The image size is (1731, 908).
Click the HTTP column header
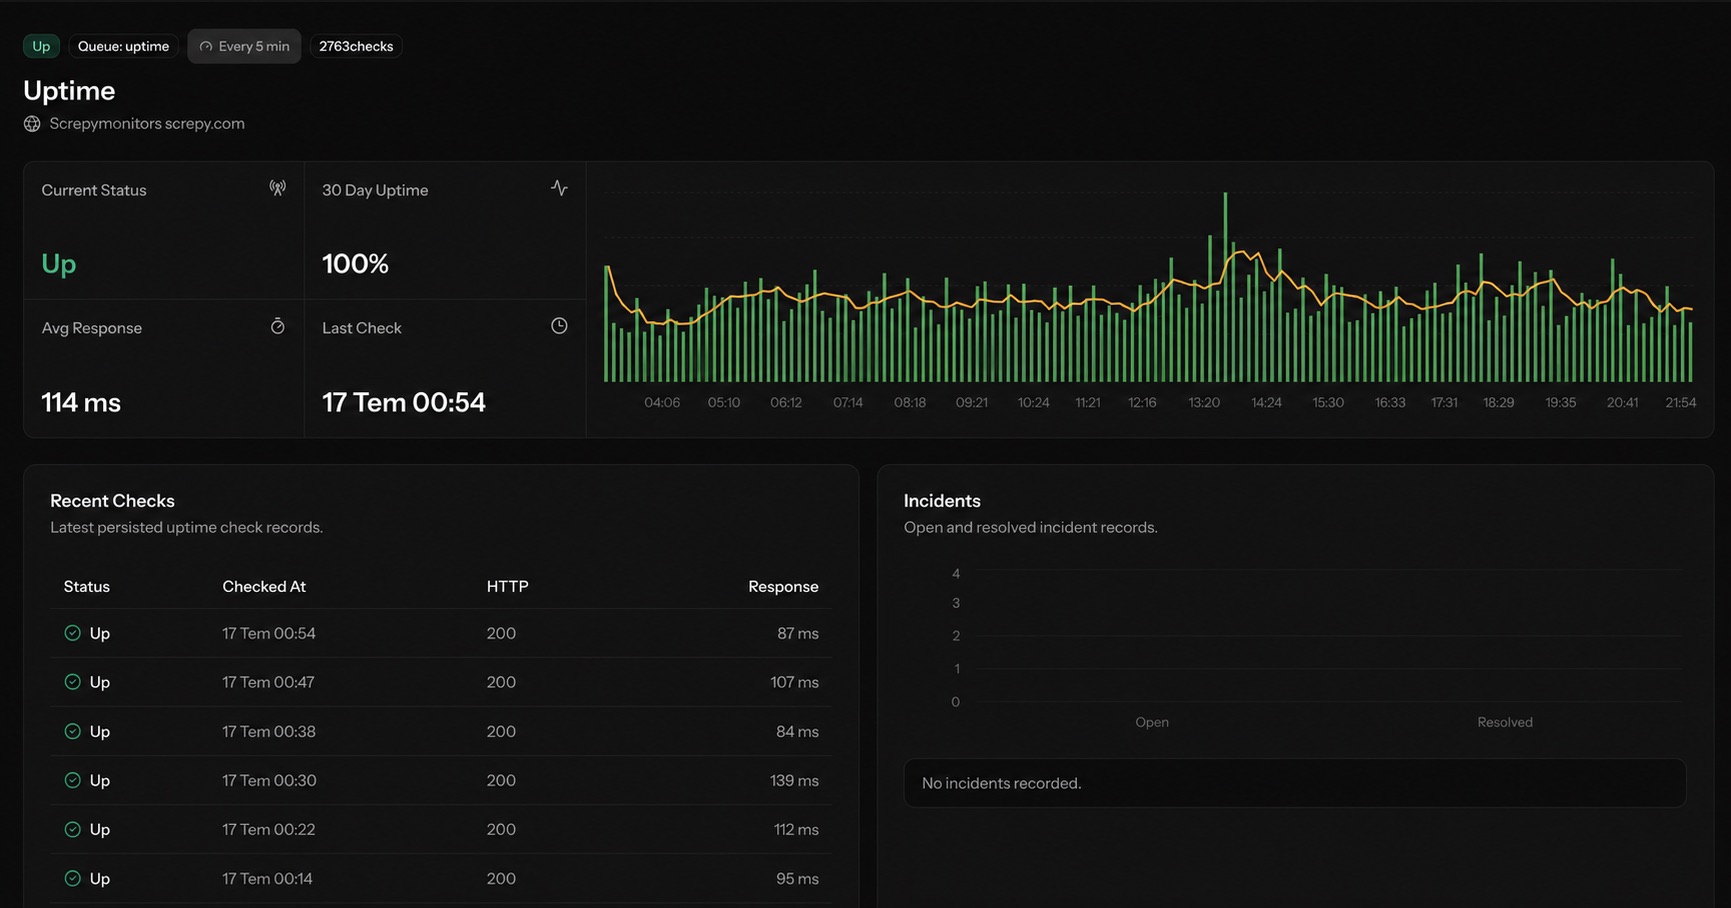coord(508,587)
